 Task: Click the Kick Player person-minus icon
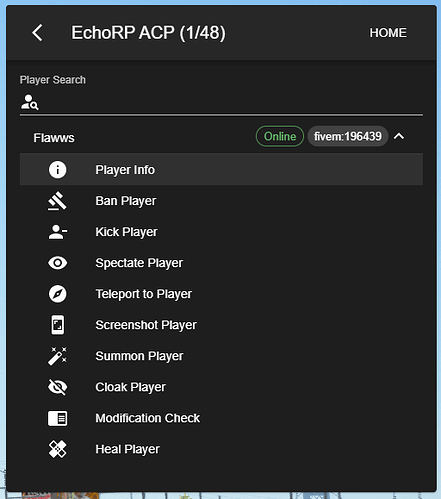(x=58, y=232)
